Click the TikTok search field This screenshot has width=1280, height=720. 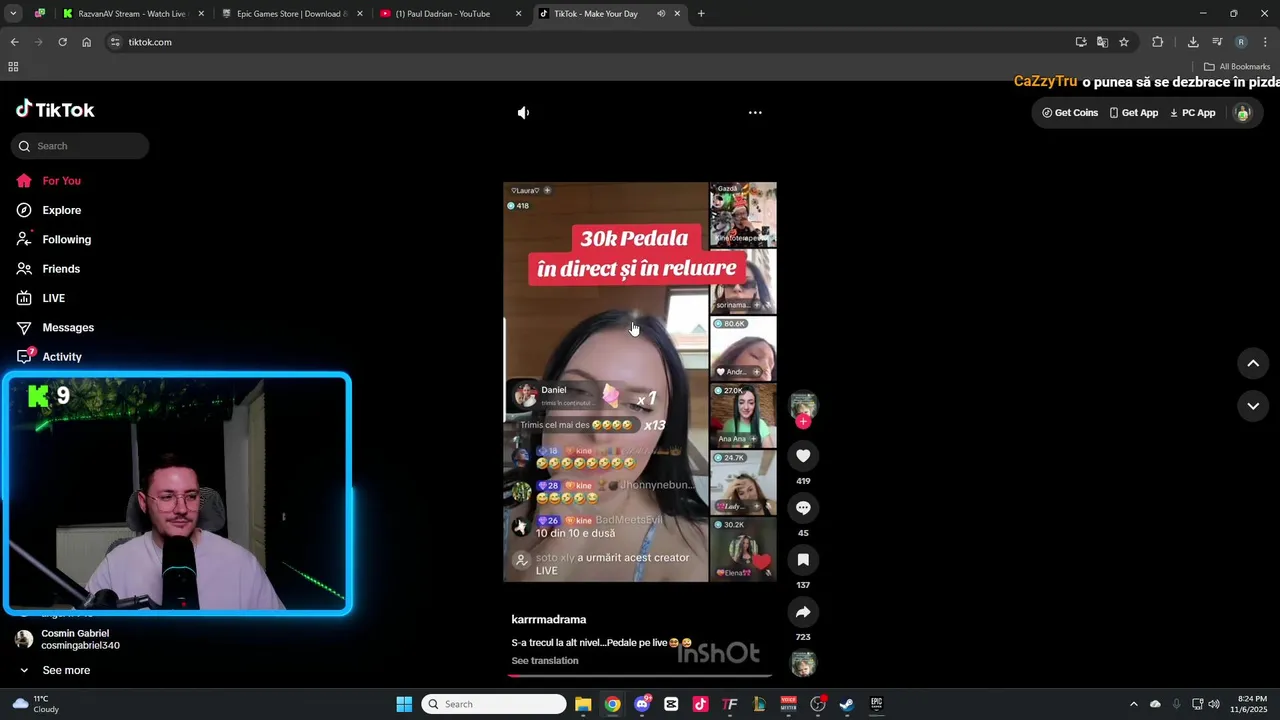(x=80, y=146)
